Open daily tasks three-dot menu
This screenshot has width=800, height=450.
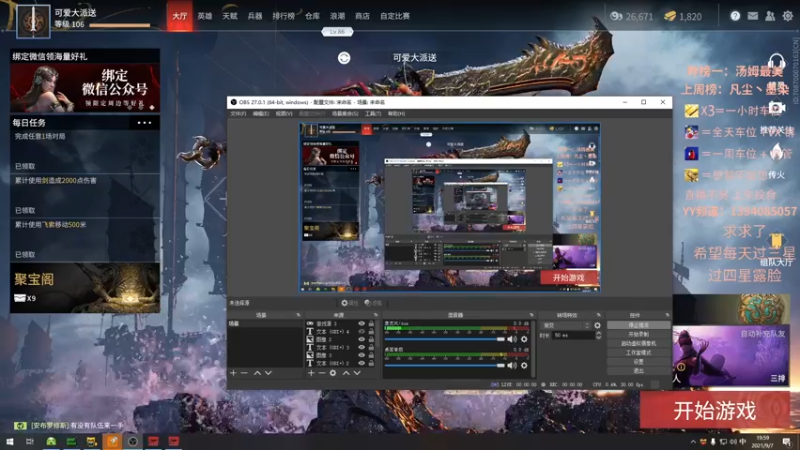click(x=144, y=122)
